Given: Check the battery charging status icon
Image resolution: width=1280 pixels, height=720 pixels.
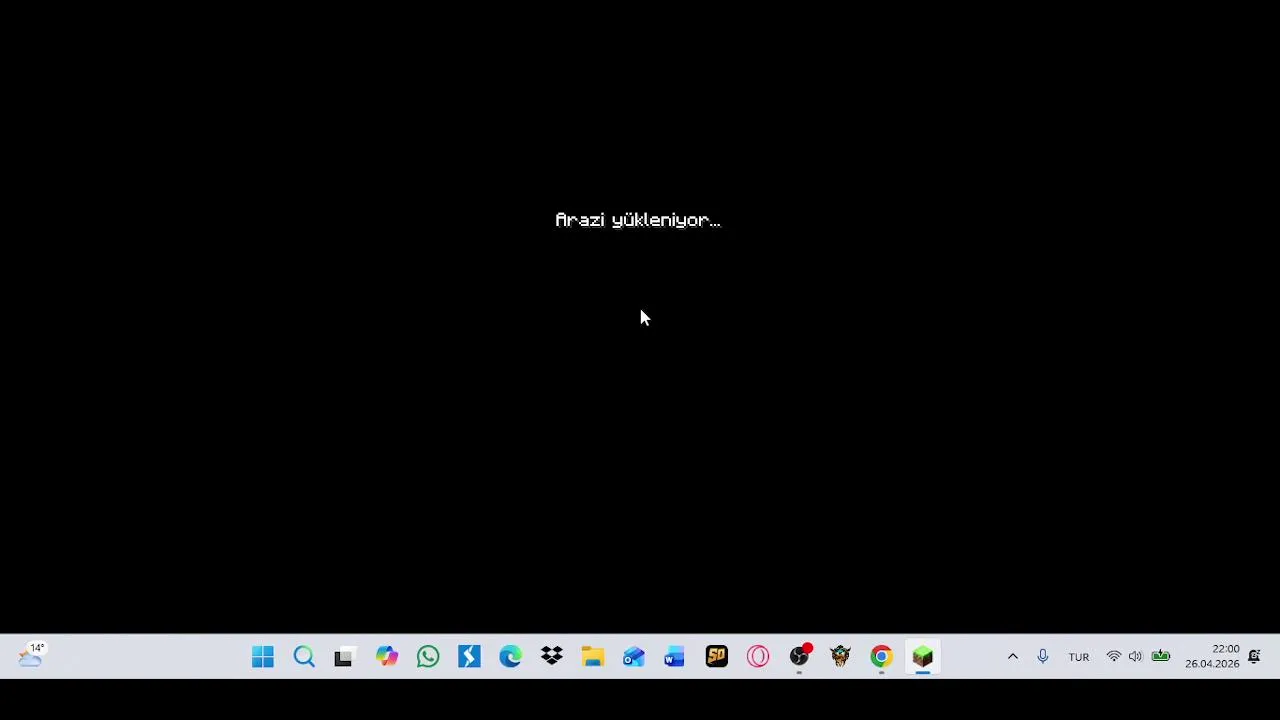Looking at the screenshot, I should (x=1160, y=657).
